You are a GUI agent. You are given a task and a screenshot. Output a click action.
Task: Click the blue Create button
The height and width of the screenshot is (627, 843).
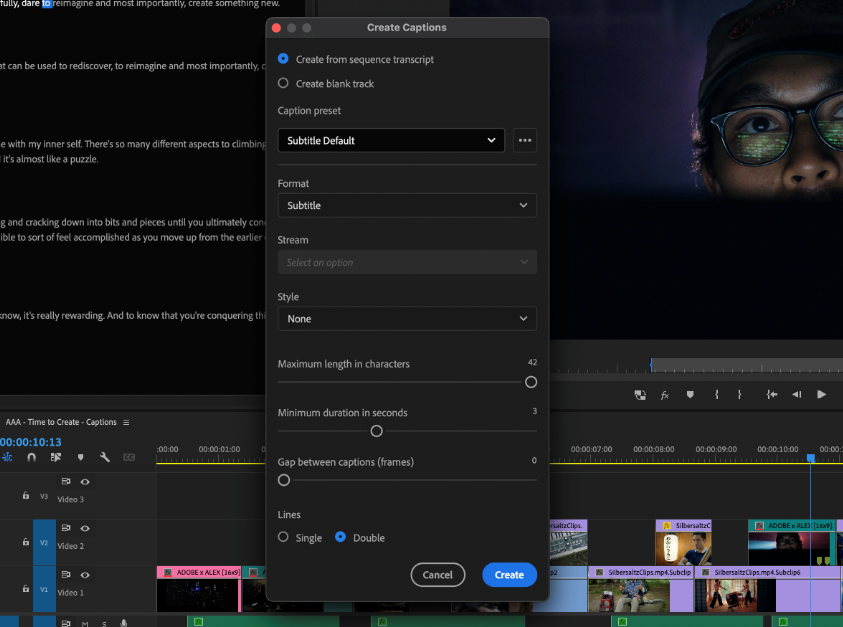pyautogui.click(x=509, y=575)
